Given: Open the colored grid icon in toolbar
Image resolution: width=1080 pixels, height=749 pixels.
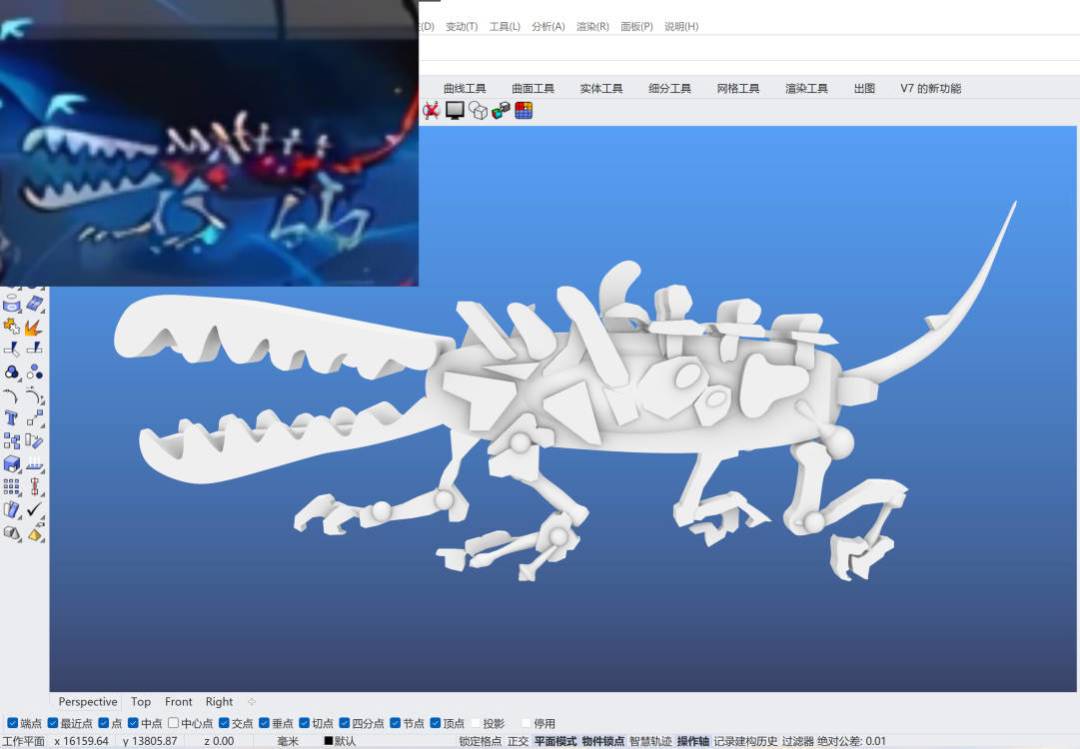Looking at the screenshot, I should 523,110.
